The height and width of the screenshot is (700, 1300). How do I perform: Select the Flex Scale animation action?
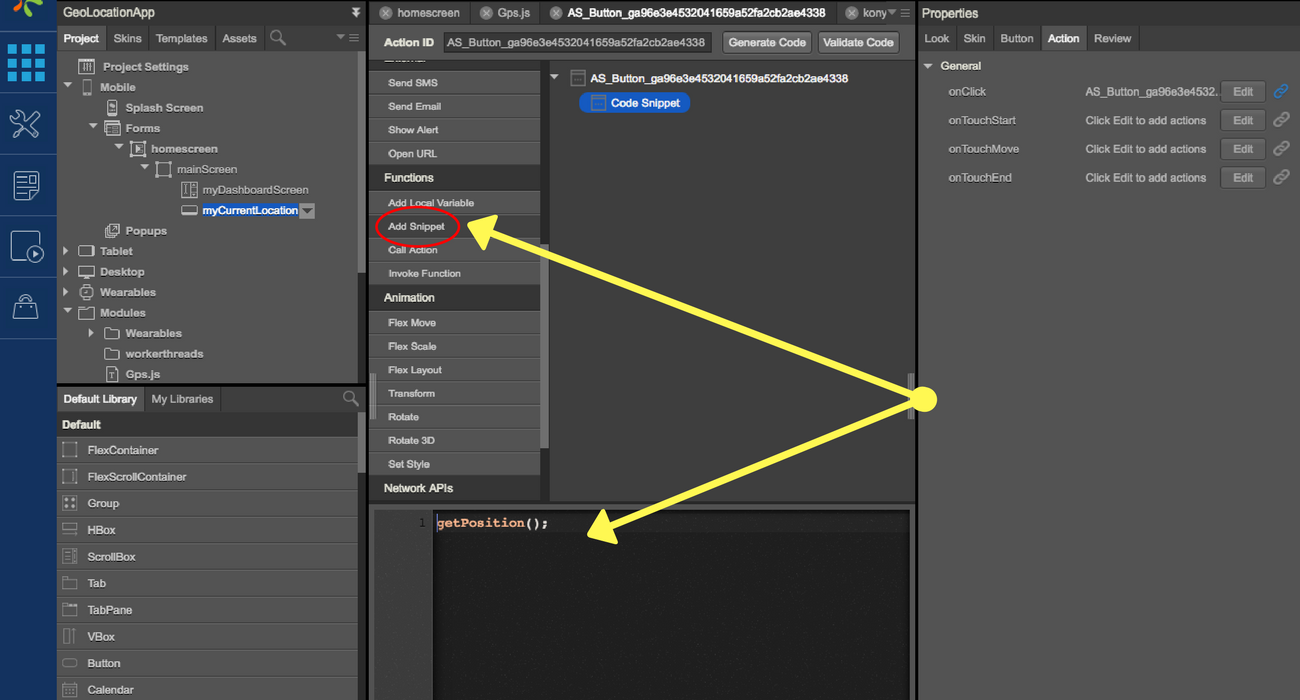pos(413,345)
